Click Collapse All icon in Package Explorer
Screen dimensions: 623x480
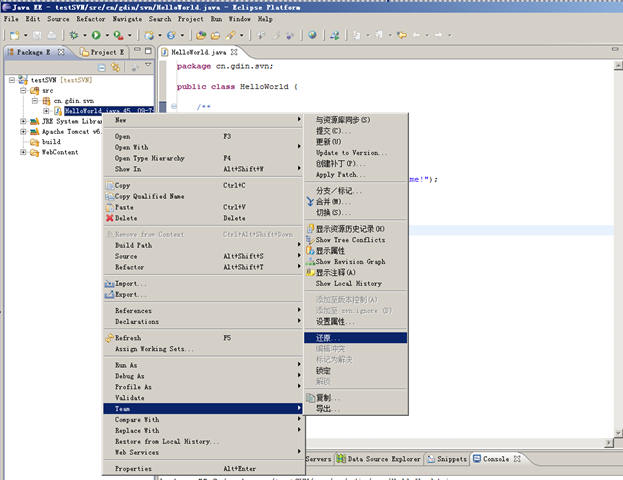[x=102, y=68]
